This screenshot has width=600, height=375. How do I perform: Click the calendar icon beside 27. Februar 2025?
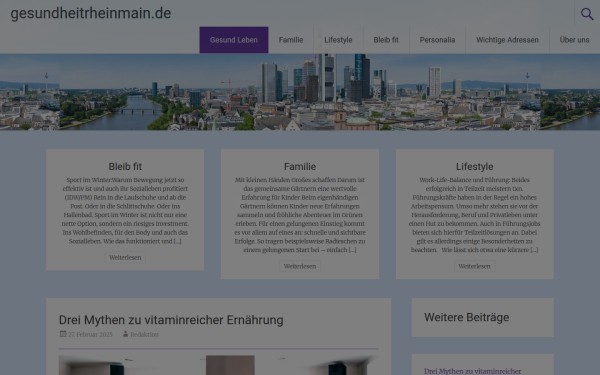coord(63,334)
